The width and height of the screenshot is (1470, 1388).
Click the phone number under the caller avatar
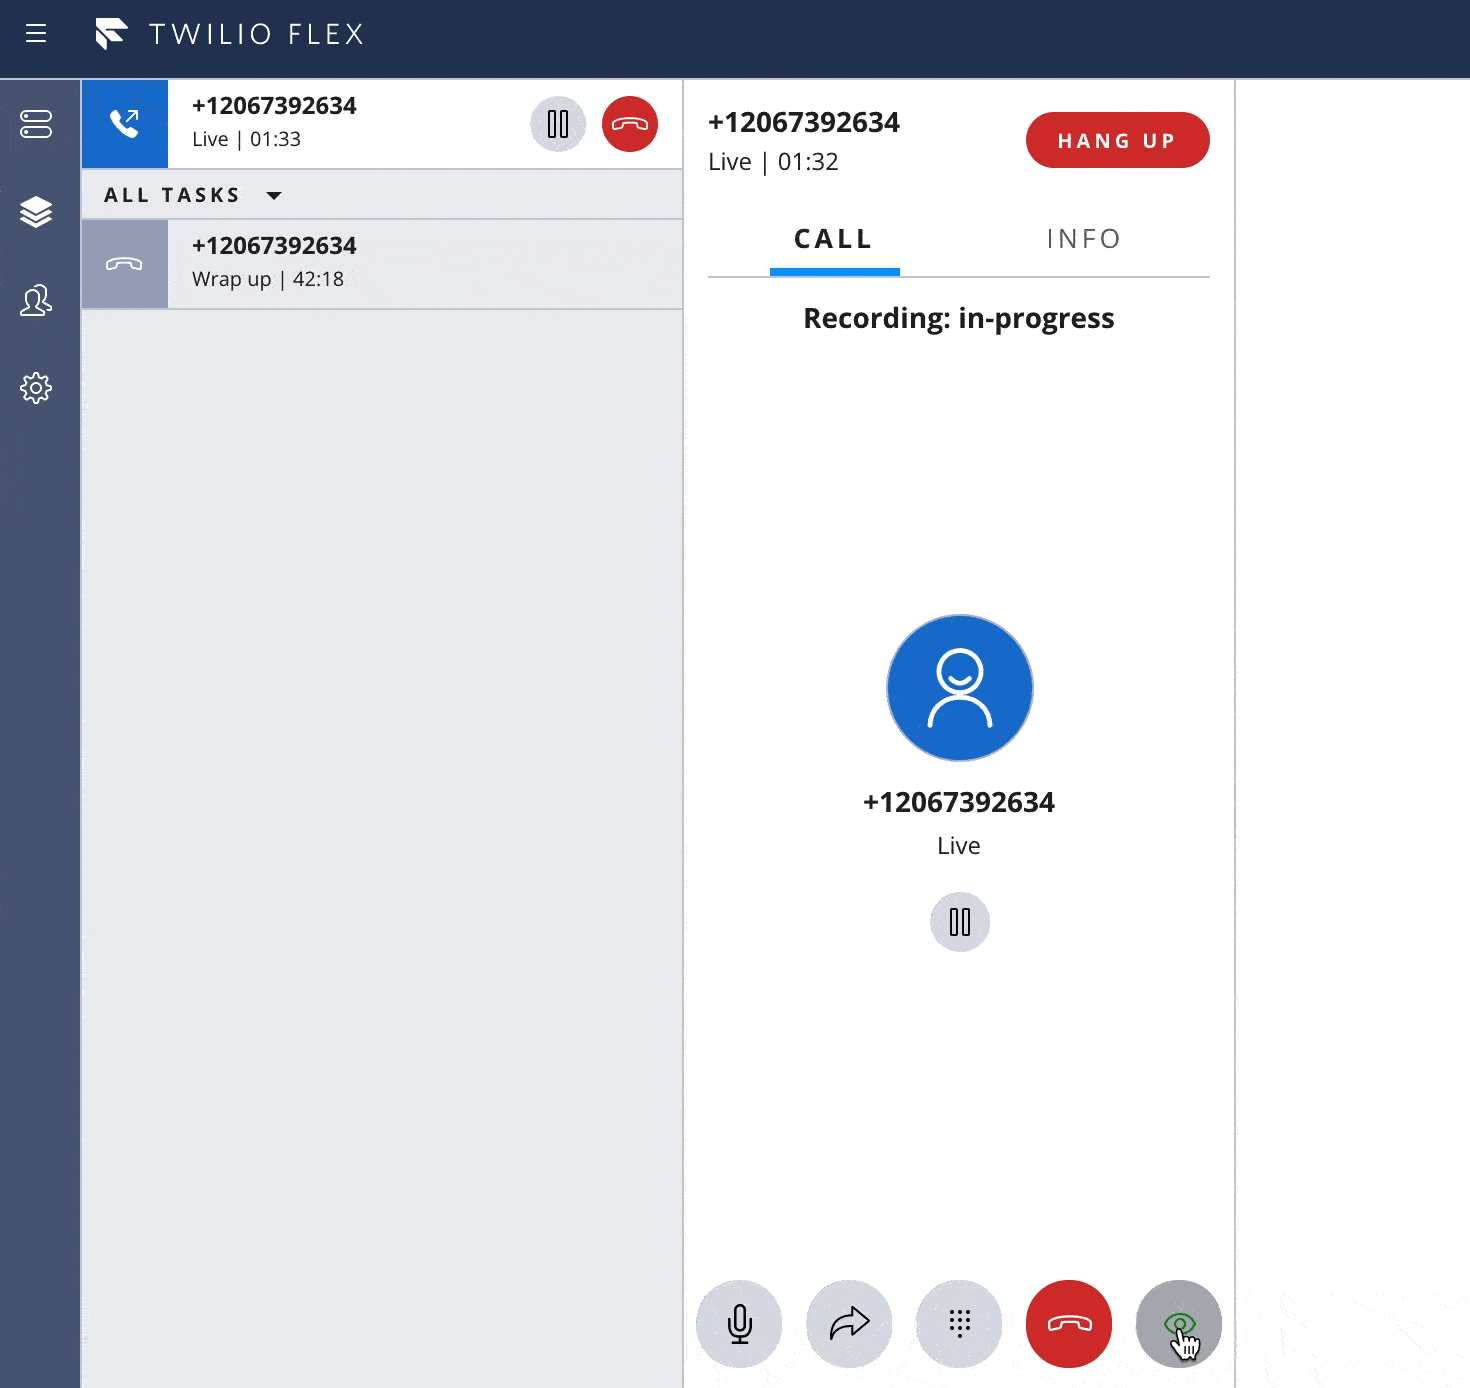click(x=959, y=802)
